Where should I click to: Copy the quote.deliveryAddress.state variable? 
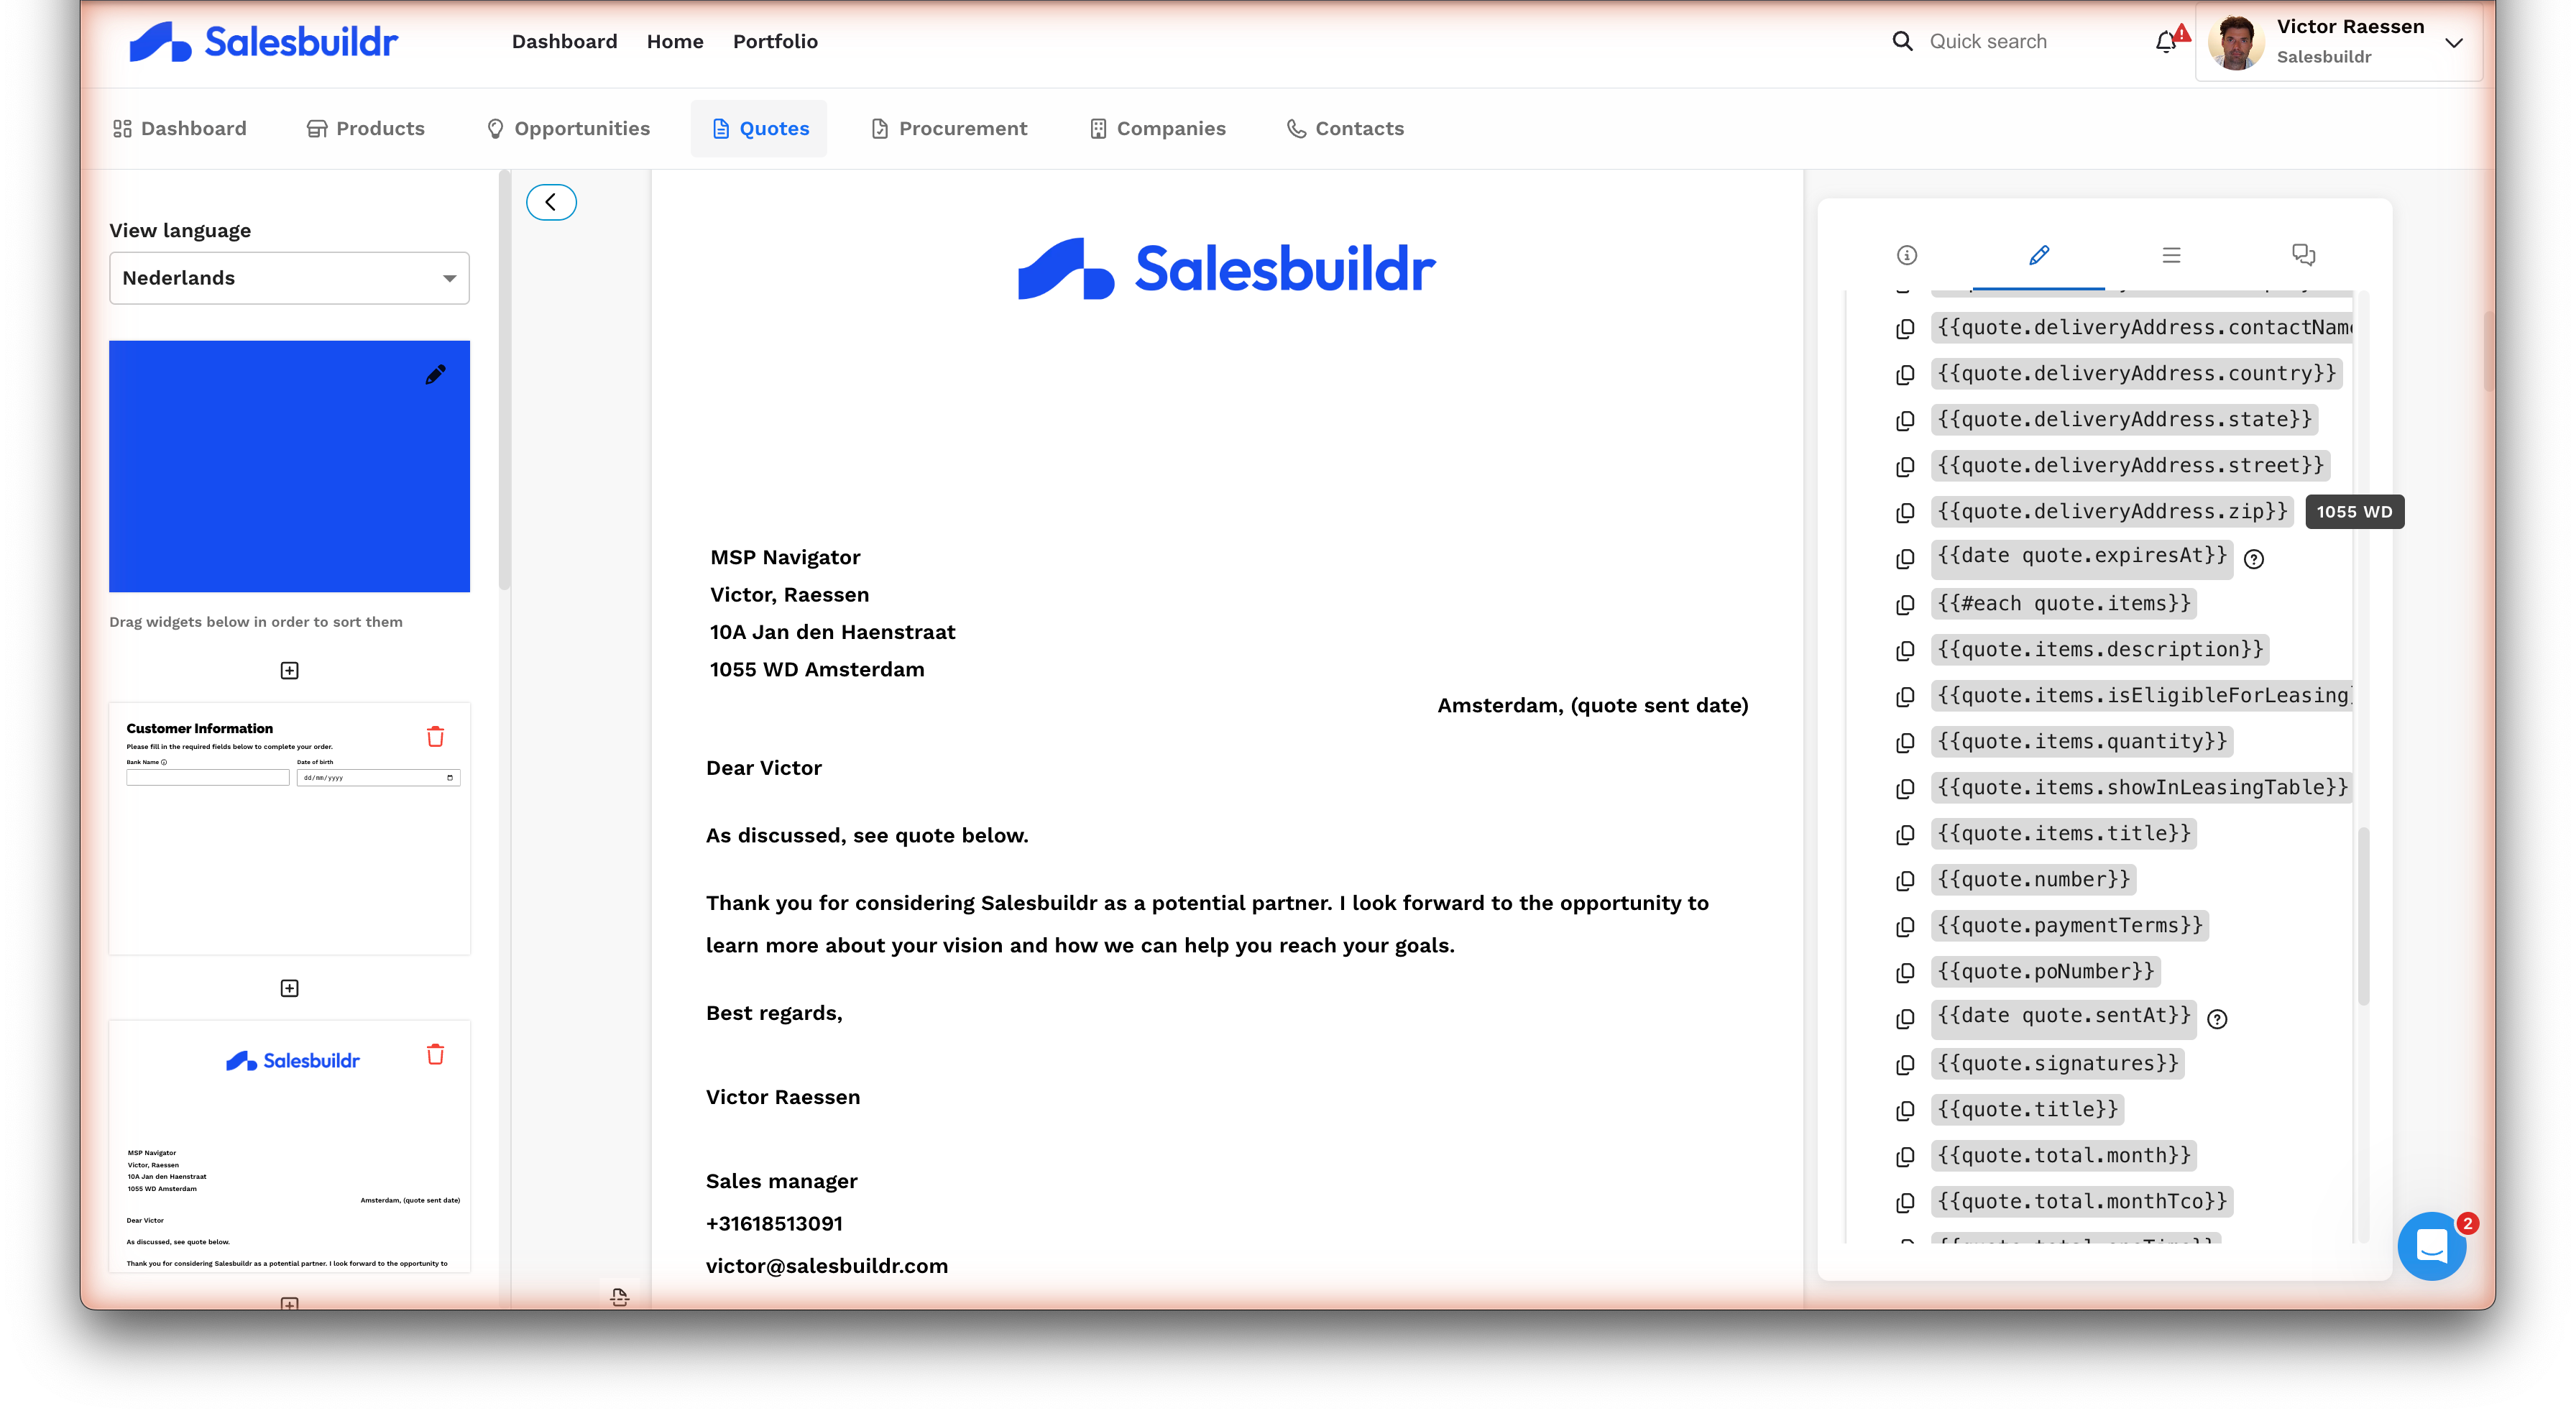[1905, 420]
